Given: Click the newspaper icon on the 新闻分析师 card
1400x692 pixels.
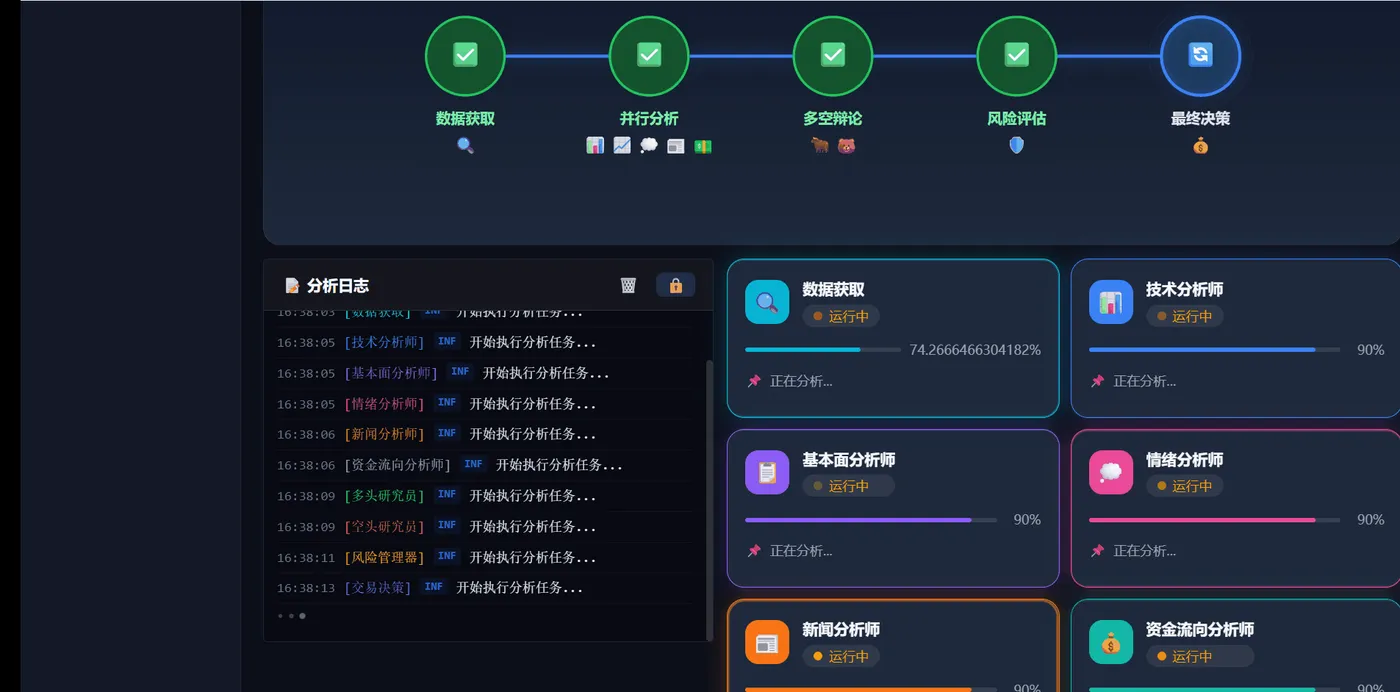Looking at the screenshot, I should 767,642.
